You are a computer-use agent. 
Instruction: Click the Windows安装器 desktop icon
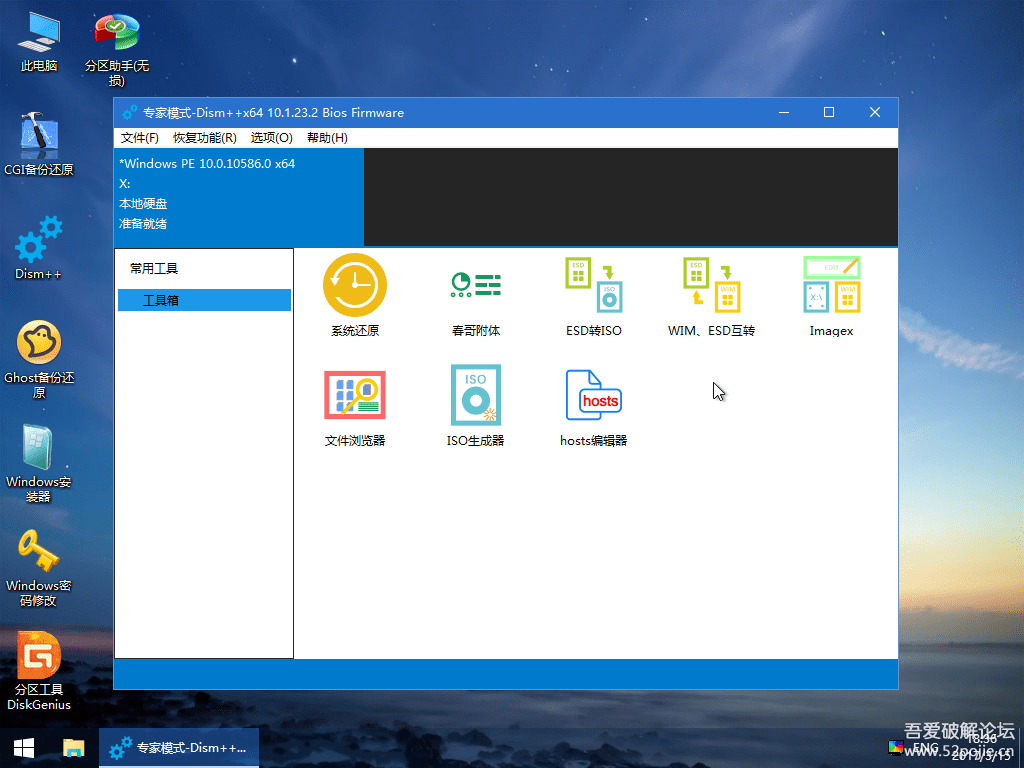(39, 463)
